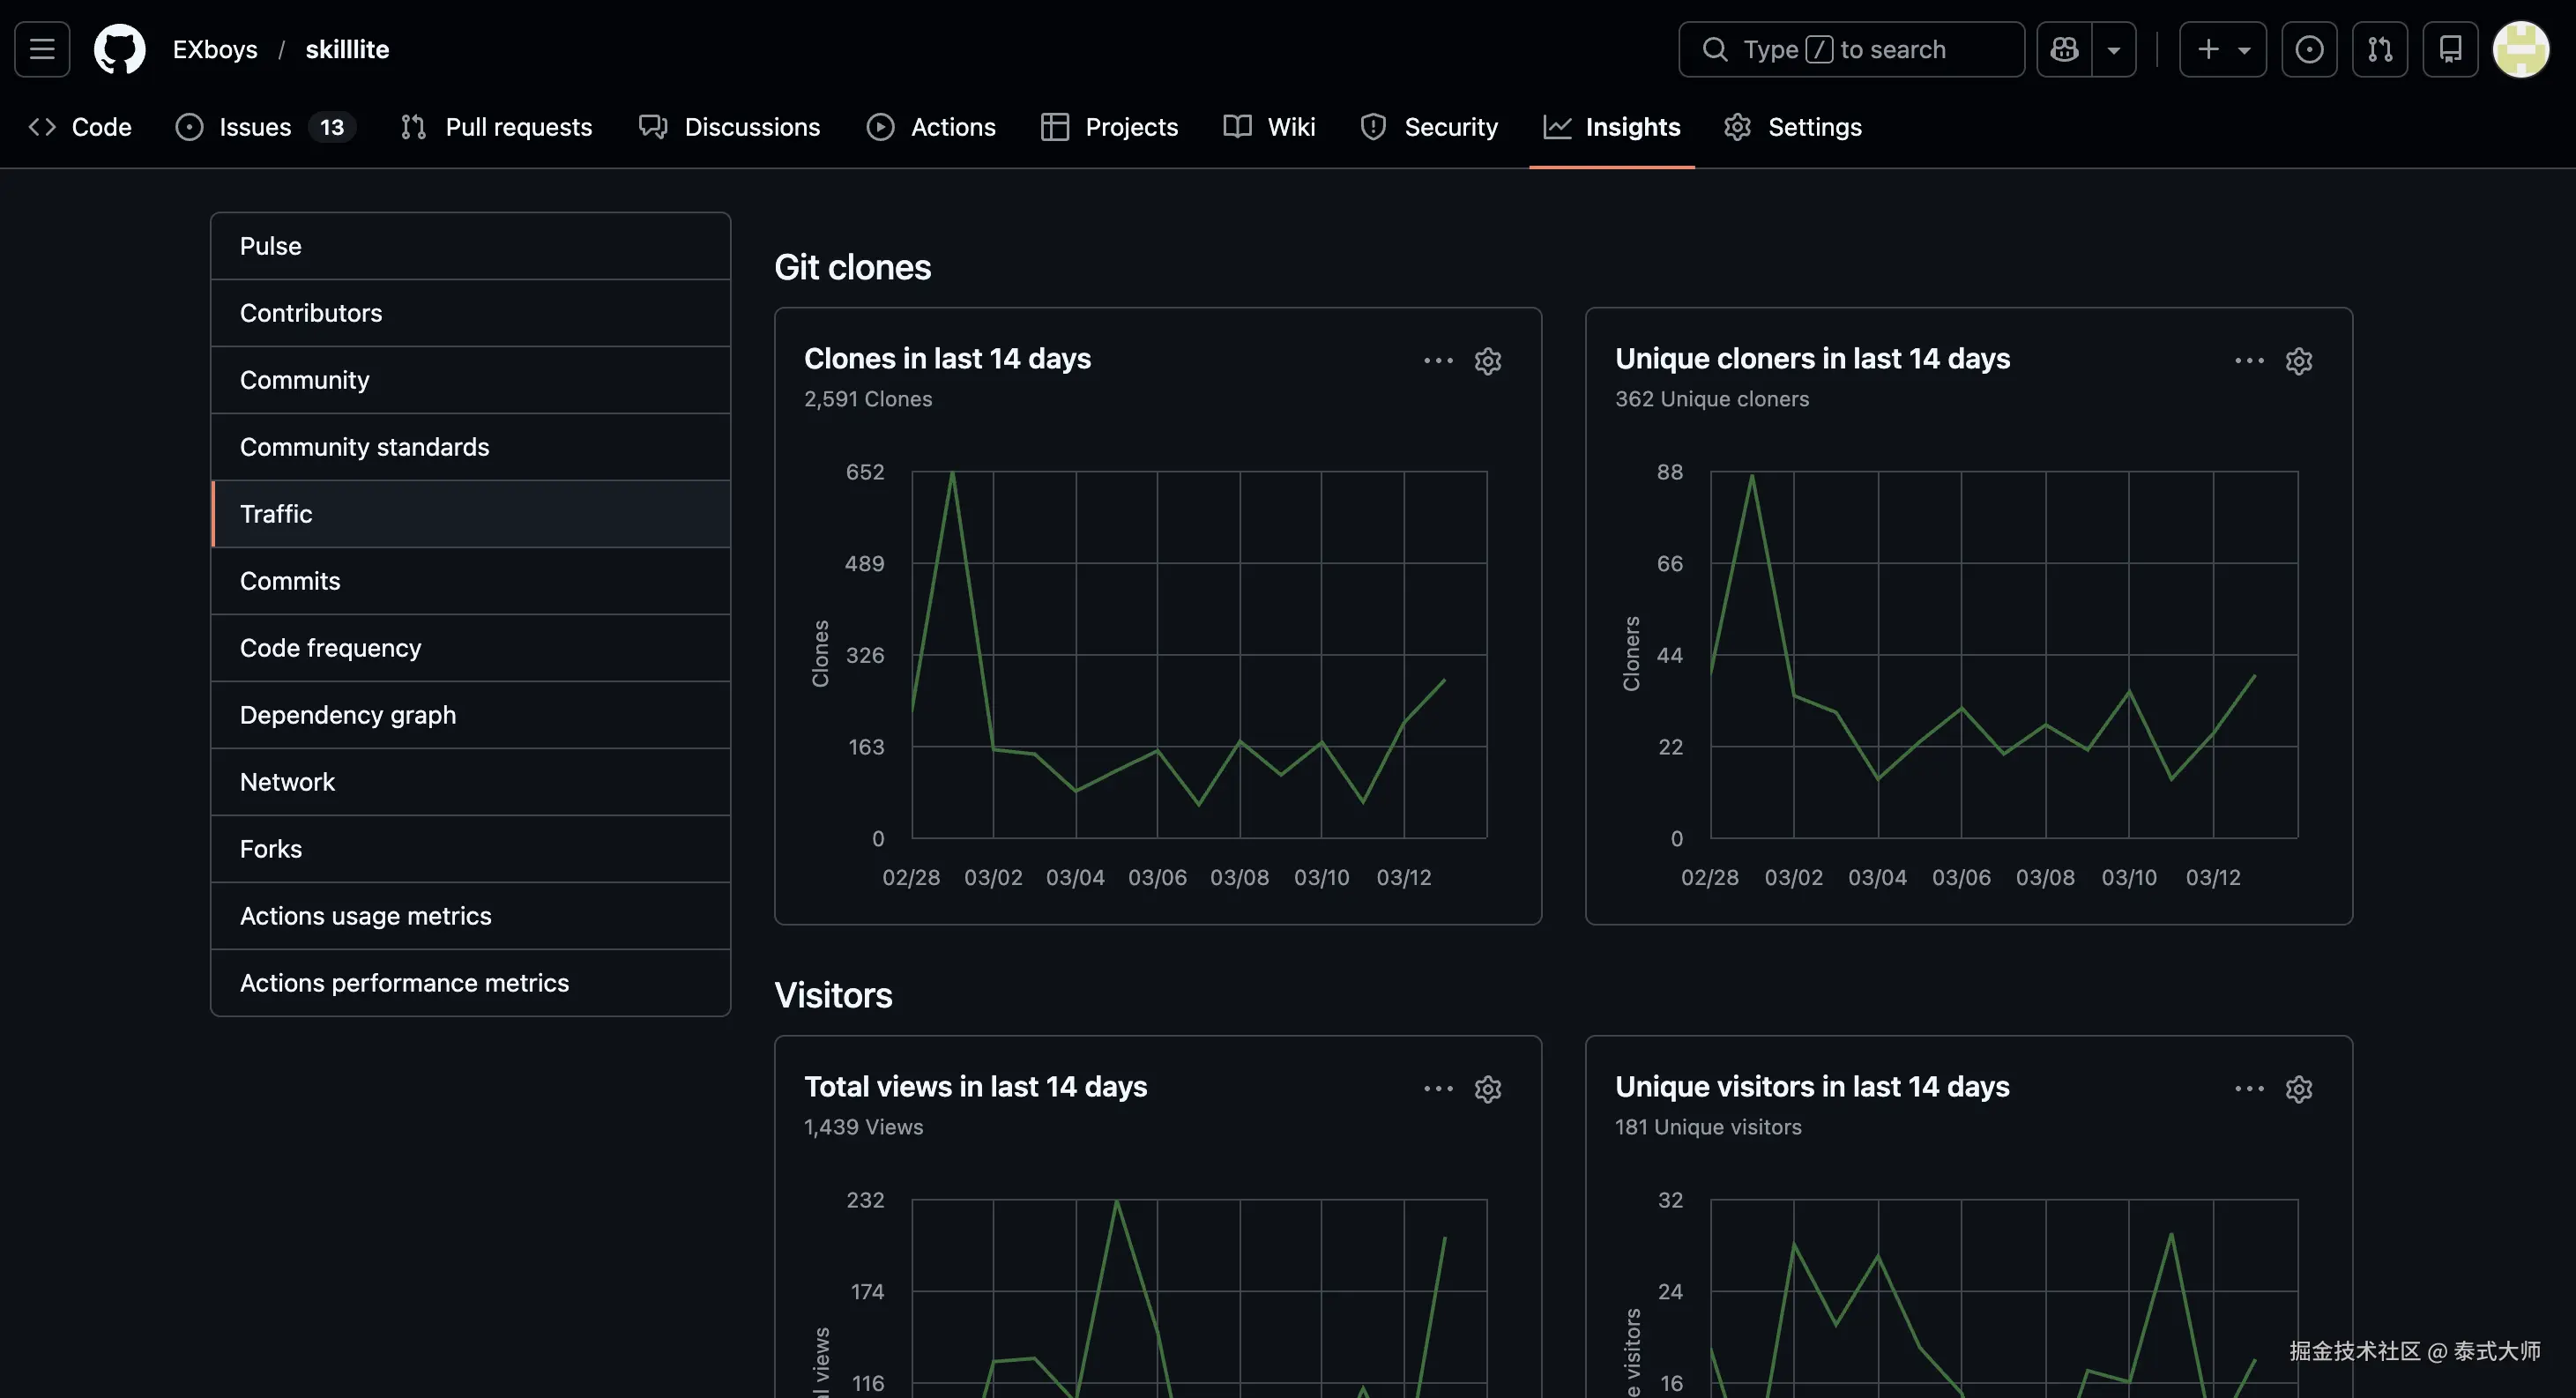Screen dimensions: 2576x1398
Task: Open the pull requests icon in the top header
Action: [x=2380, y=49]
